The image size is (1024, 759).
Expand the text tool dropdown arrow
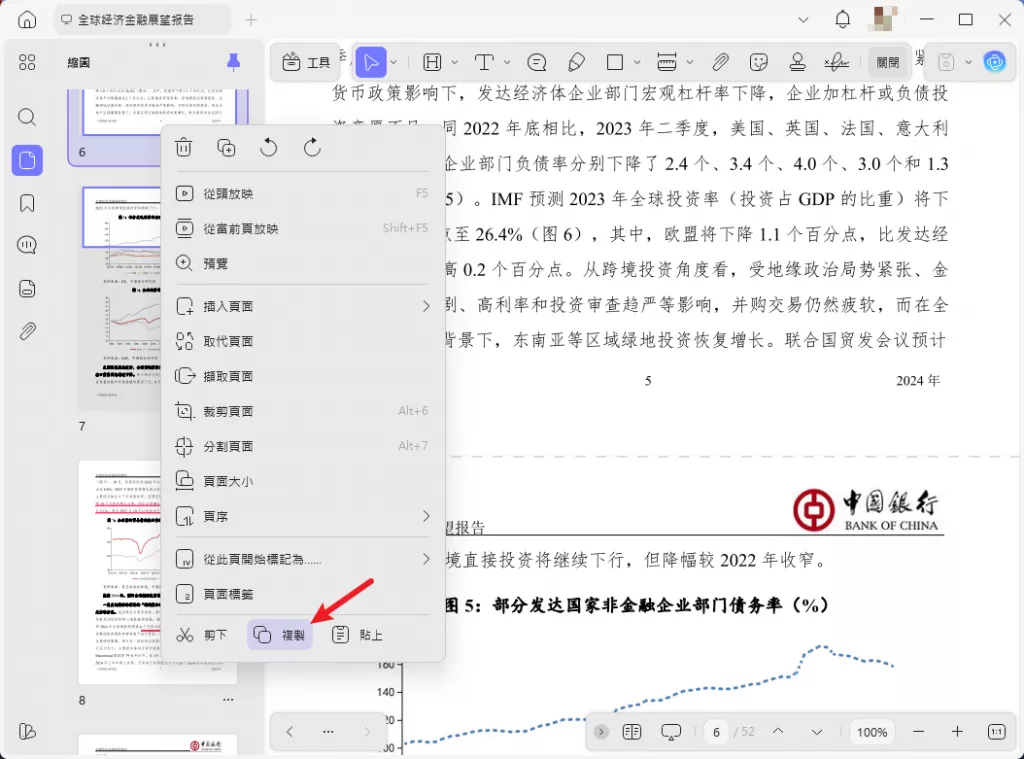507,63
